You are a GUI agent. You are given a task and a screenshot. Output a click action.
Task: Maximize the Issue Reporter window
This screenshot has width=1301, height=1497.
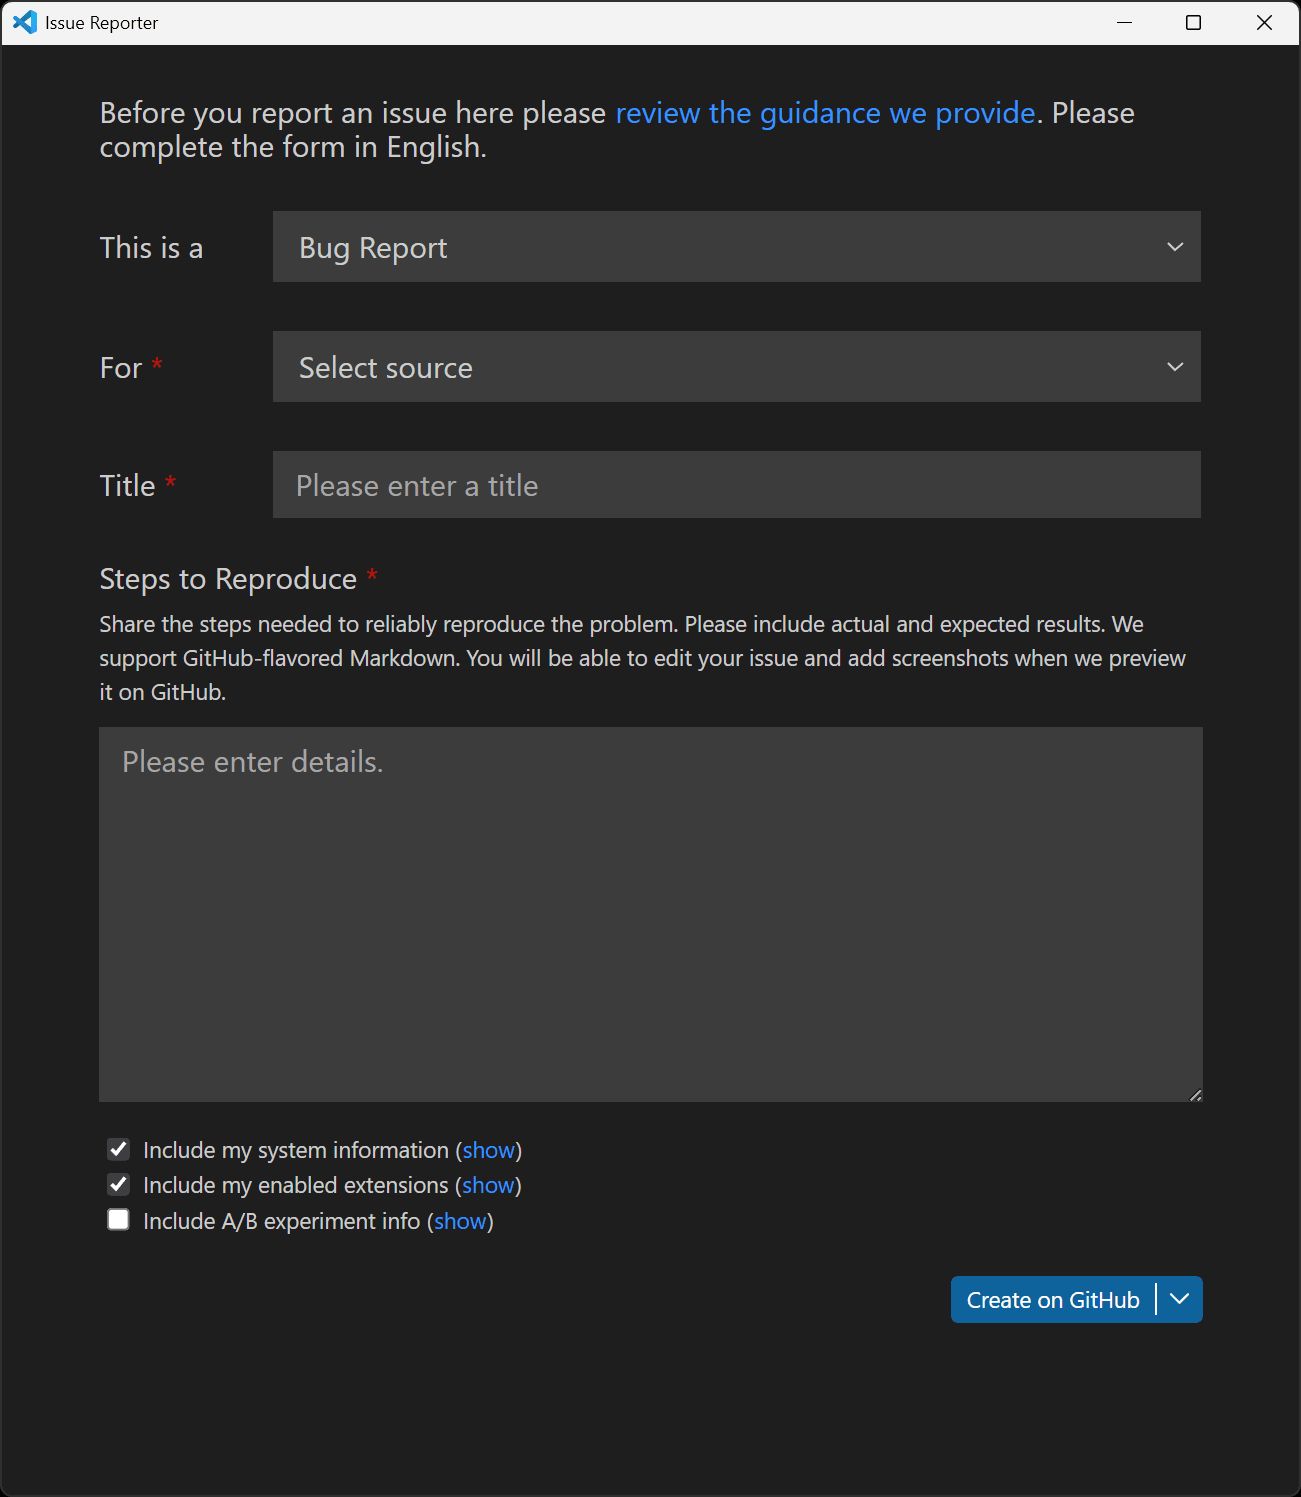(1193, 22)
